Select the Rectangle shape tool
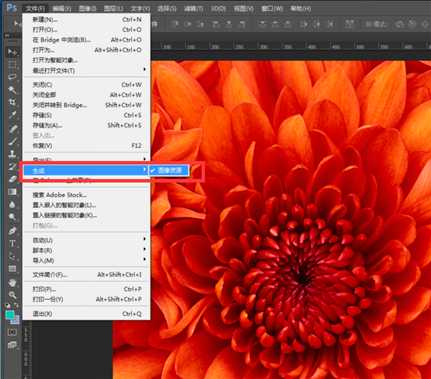 coord(12,269)
